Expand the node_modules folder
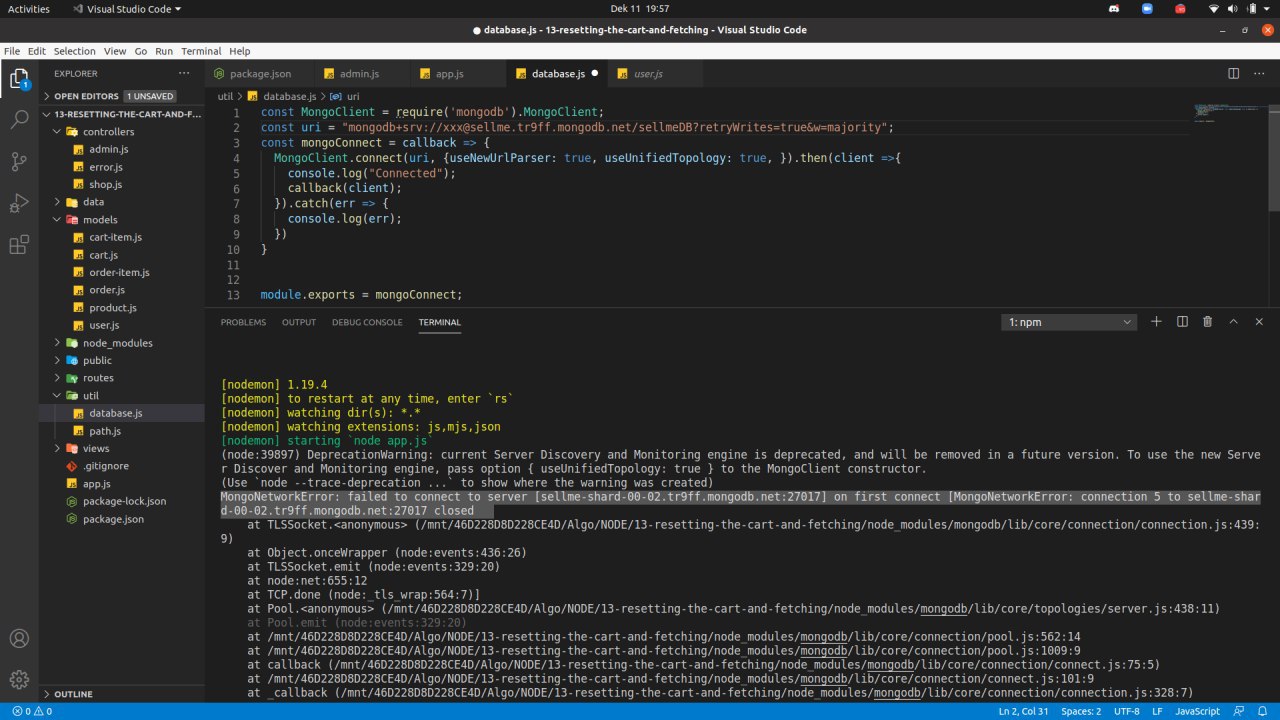The width and height of the screenshot is (1280, 720). click(117, 343)
